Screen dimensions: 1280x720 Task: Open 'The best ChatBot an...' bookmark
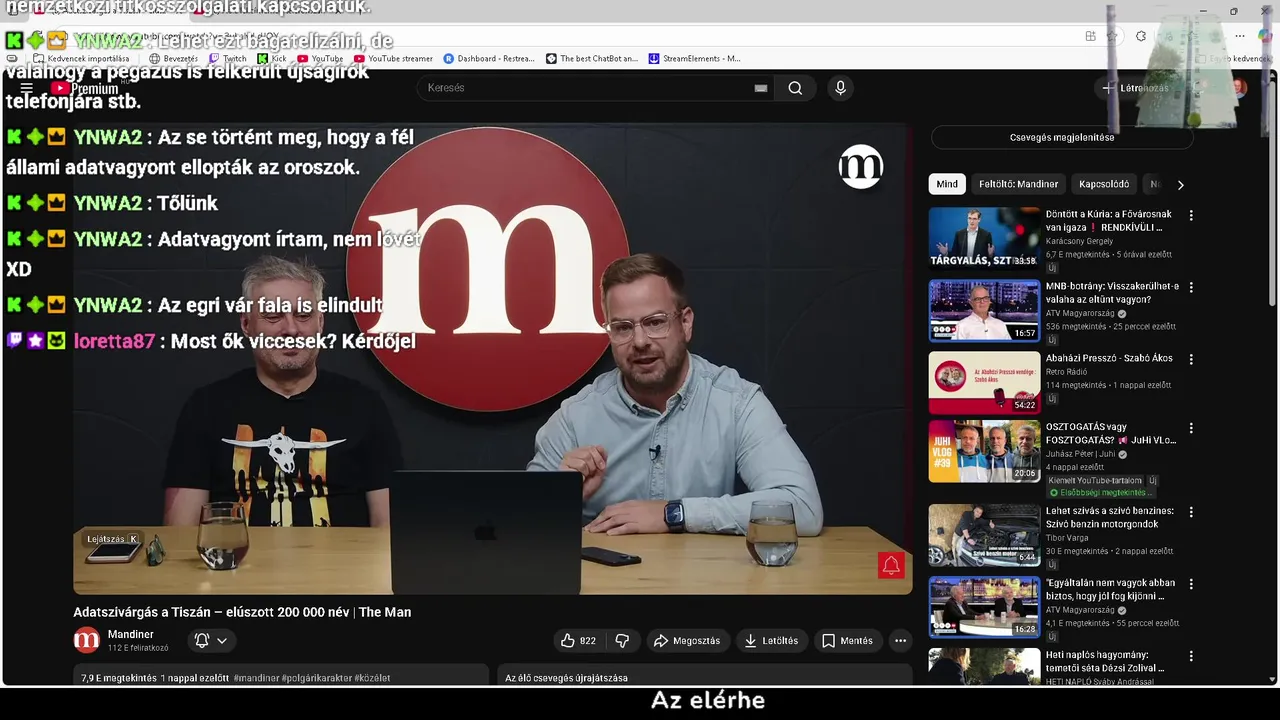pos(592,59)
